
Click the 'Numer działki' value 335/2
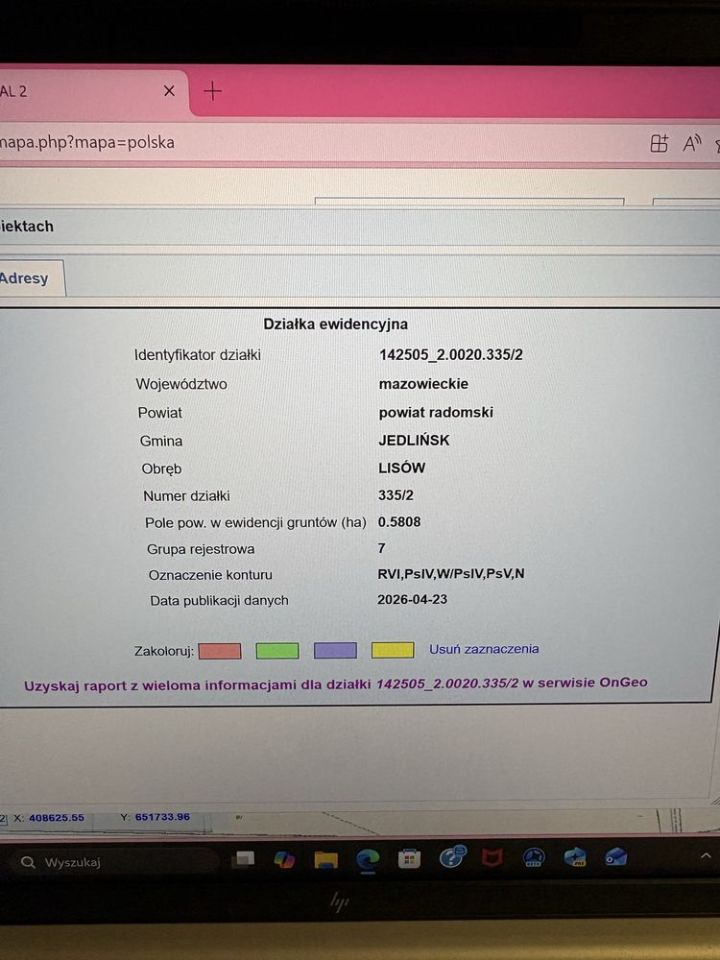click(396, 495)
